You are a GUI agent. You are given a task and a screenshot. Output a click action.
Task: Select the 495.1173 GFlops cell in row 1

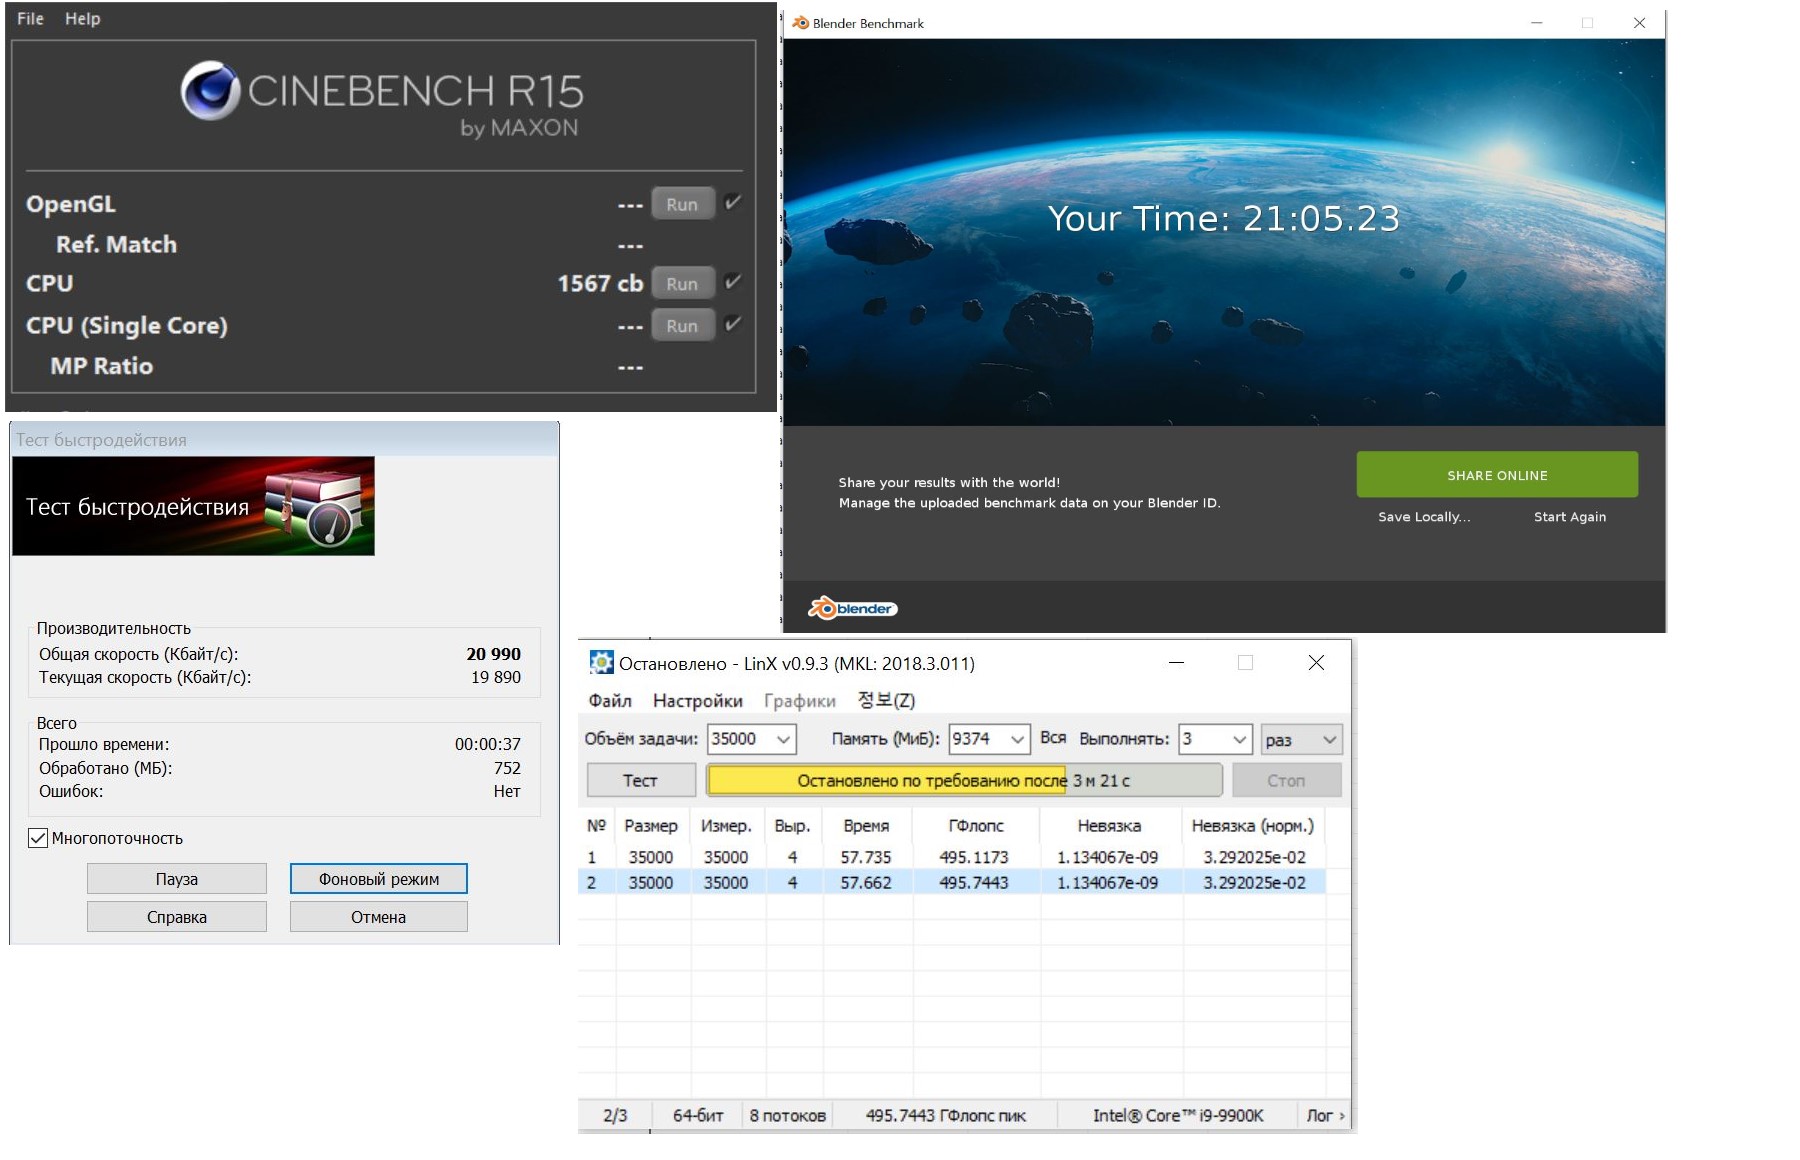click(x=974, y=857)
